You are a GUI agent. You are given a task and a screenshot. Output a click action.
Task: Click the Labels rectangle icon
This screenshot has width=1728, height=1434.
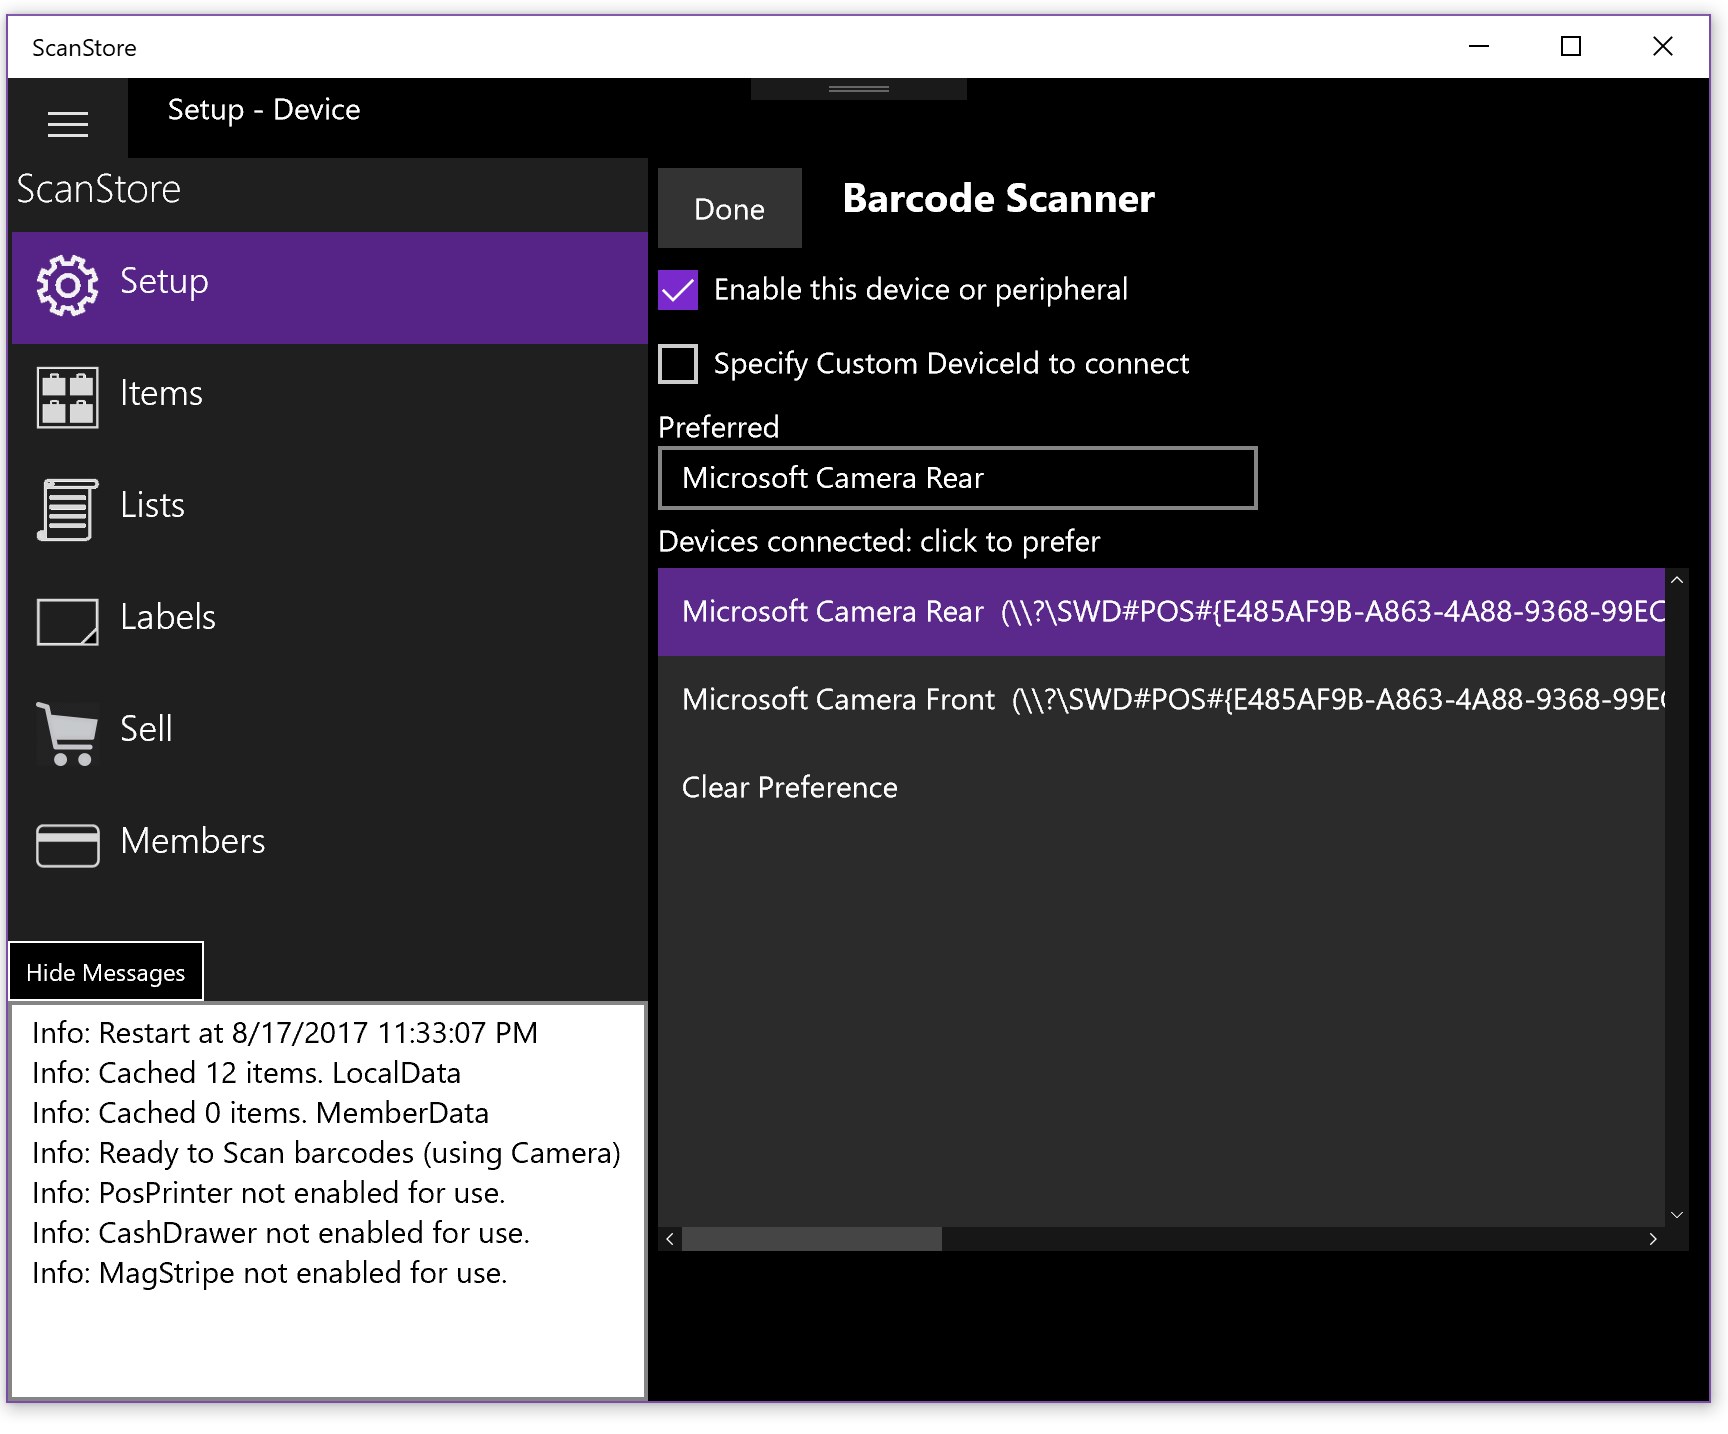[67, 622]
